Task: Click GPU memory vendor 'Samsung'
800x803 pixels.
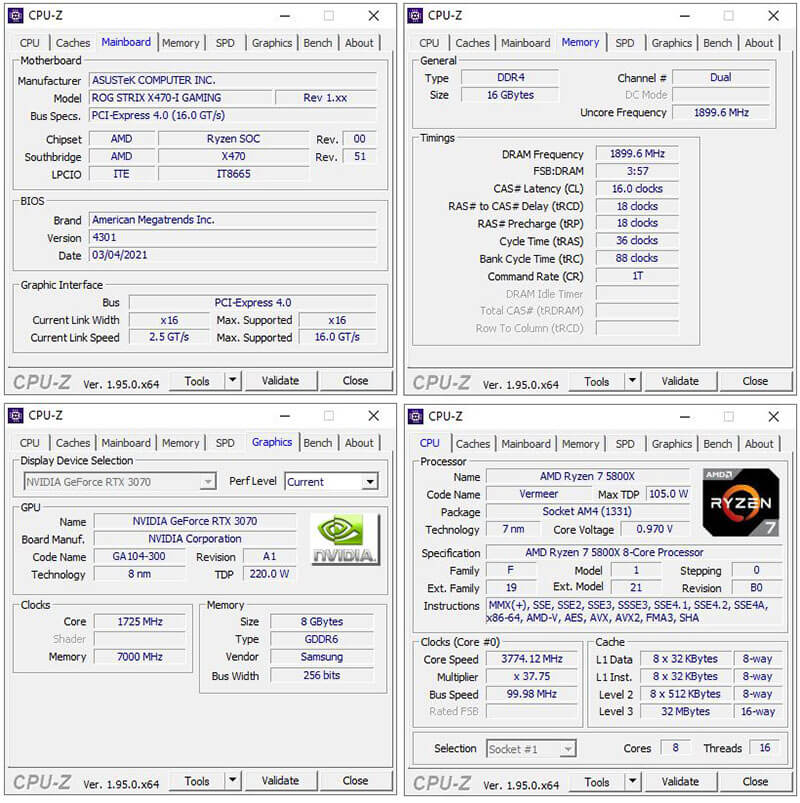Action: click(322, 657)
